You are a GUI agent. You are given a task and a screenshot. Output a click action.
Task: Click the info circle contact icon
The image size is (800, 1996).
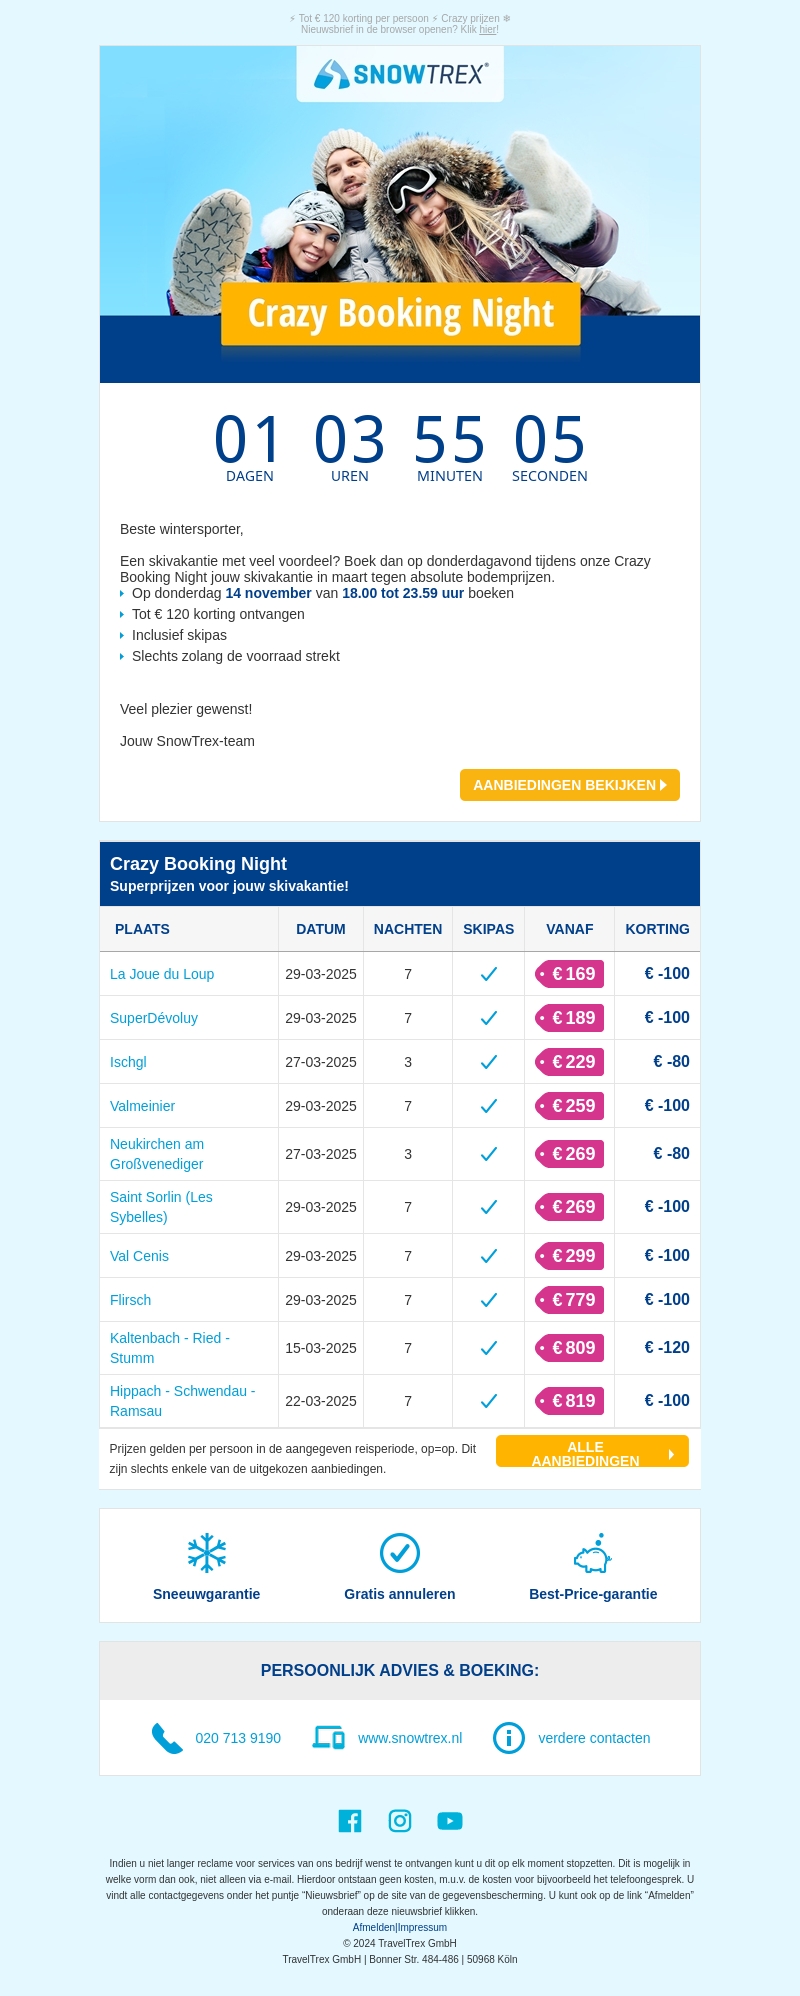pos(509,1738)
